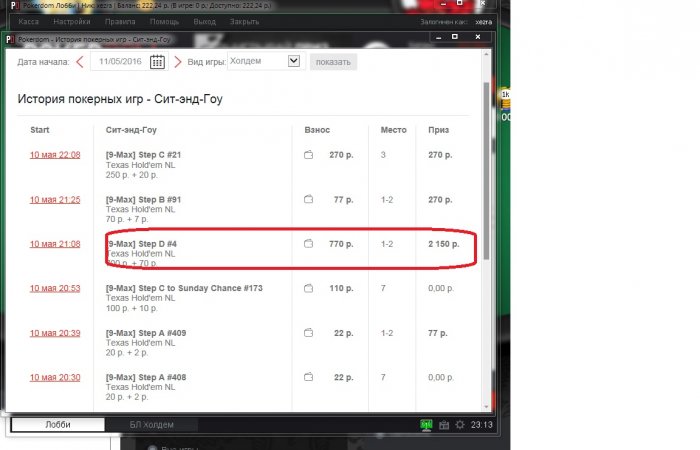Click wallet icon in Sunday Chance #173 row
The height and width of the screenshot is (450, 700).
(x=308, y=288)
